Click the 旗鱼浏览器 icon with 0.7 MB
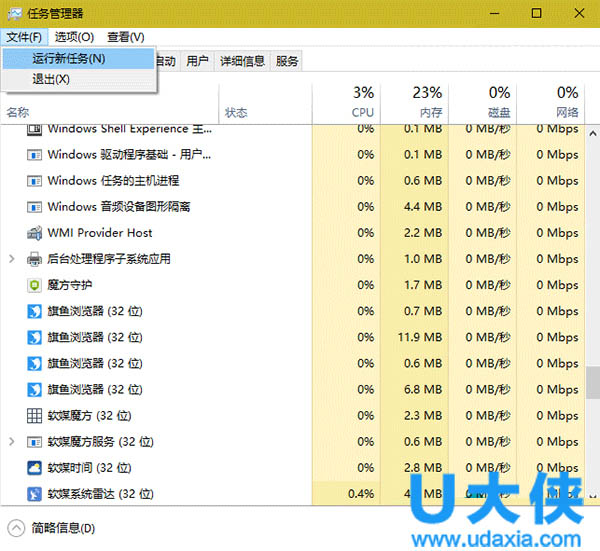Viewport: 600px width, 551px height. click(34, 311)
